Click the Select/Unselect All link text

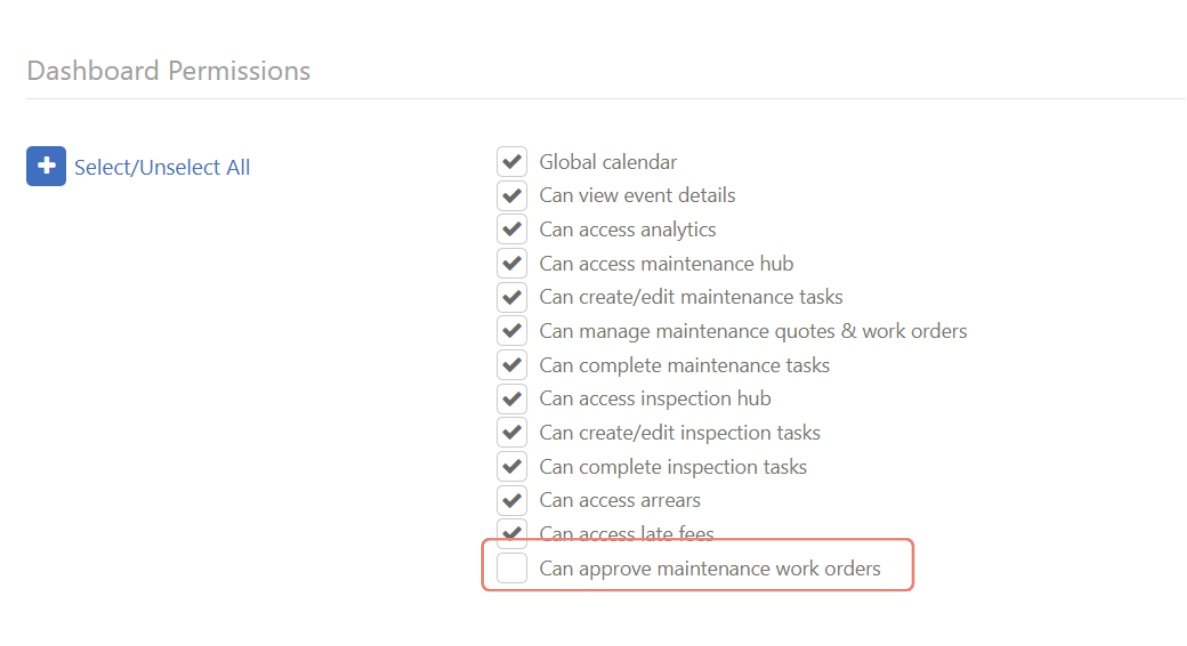pyautogui.click(x=162, y=167)
